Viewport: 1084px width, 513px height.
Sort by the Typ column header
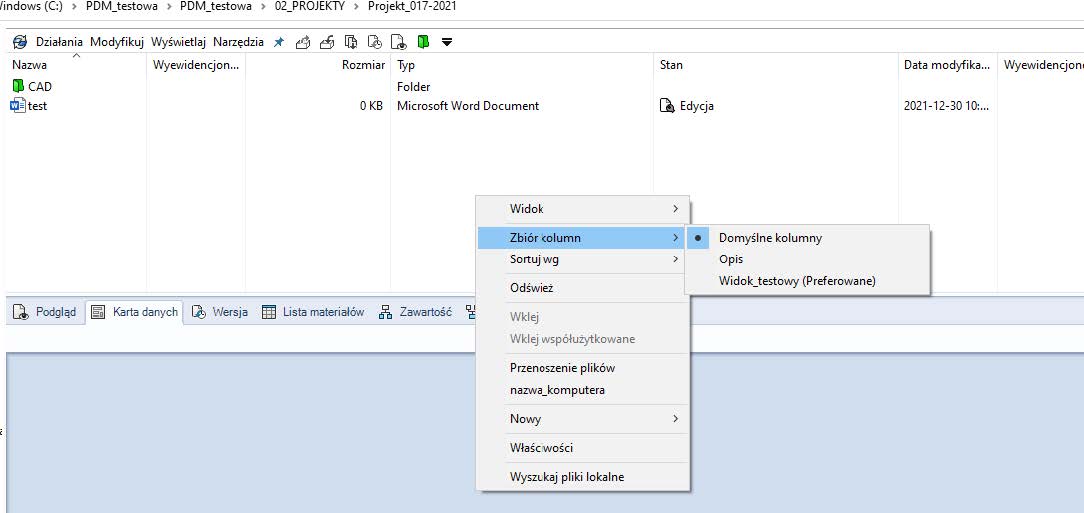click(x=522, y=65)
